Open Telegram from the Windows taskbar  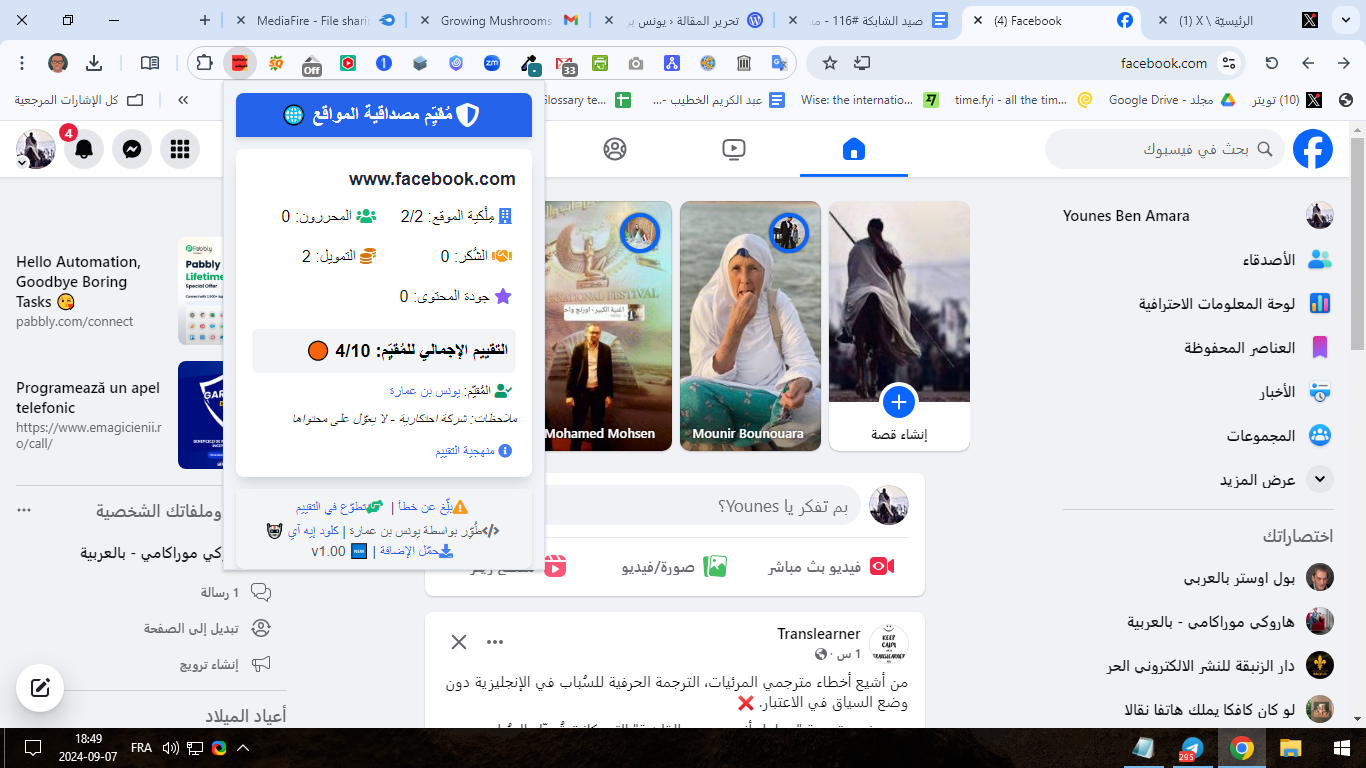pos(1190,748)
